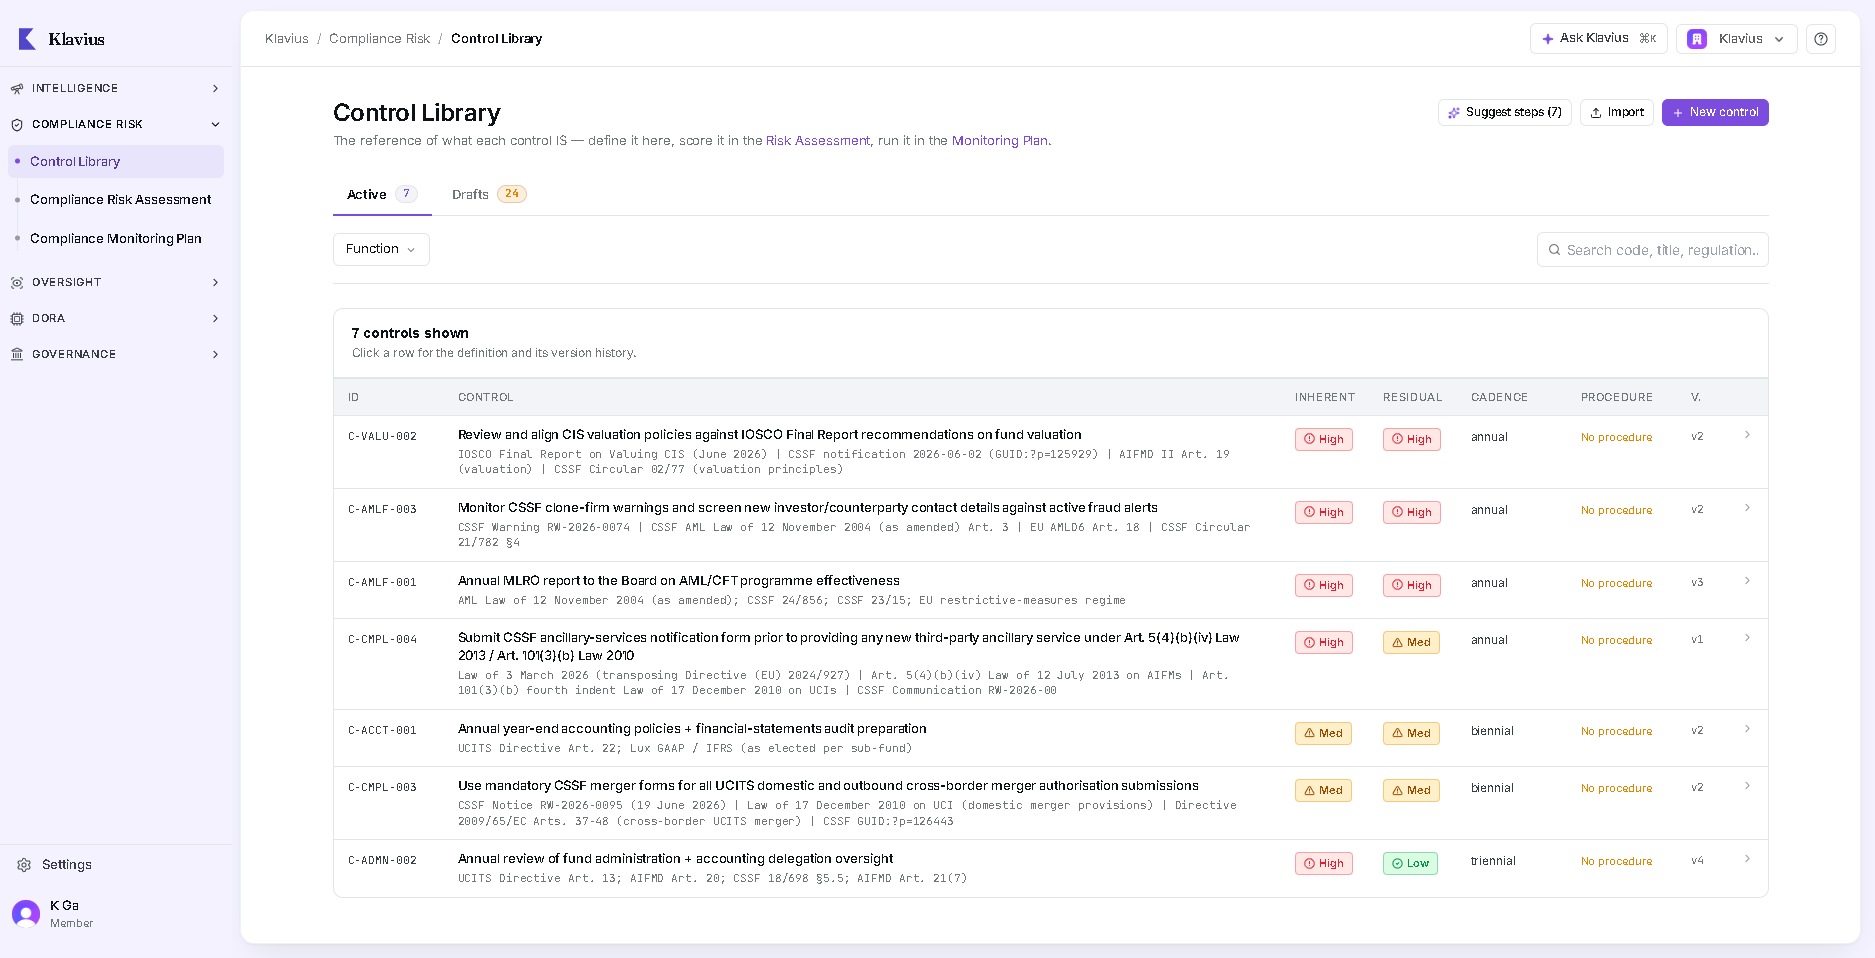Click the Low residual badge for C-ADMN-002
The image size is (1875, 958).
point(1410,863)
